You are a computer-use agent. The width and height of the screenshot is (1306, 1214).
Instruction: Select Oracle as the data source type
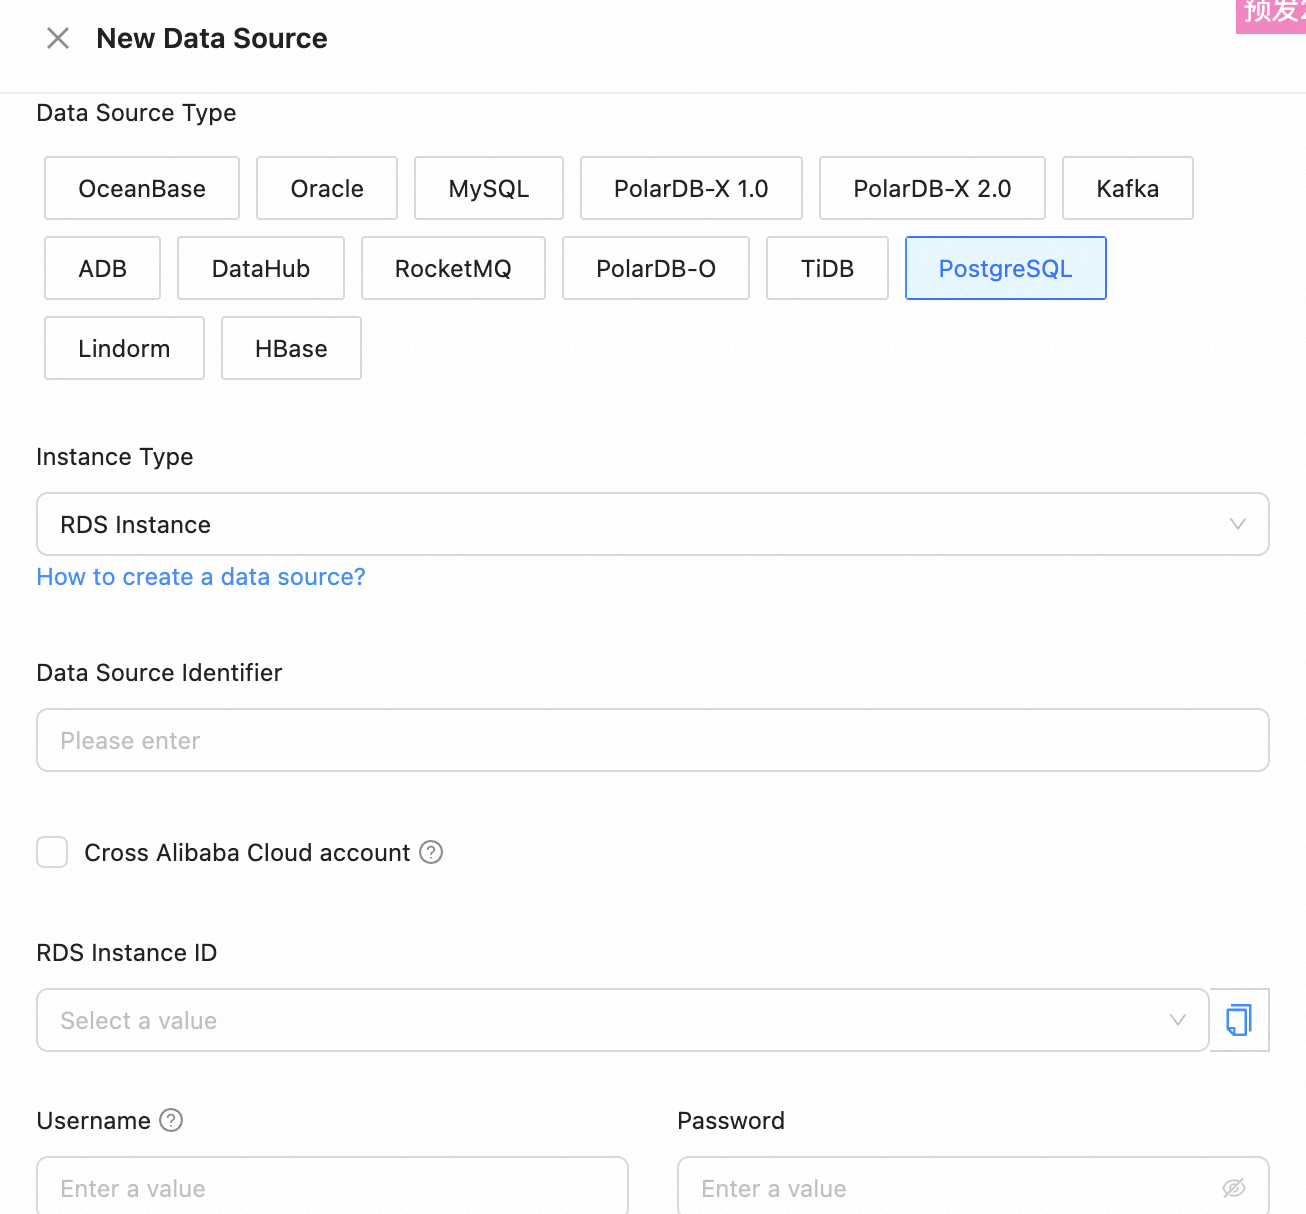pyautogui.click(x=326, y=188)
